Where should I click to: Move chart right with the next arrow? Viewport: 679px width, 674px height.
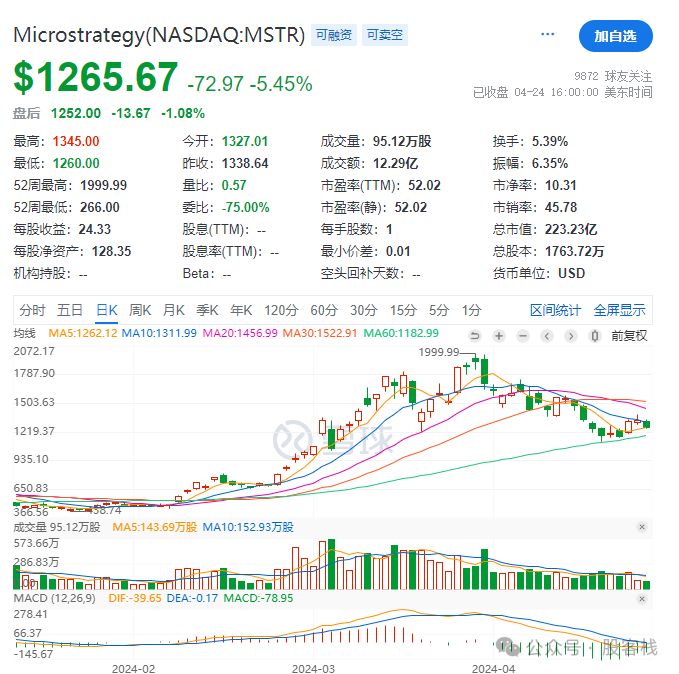pos(571,336)
